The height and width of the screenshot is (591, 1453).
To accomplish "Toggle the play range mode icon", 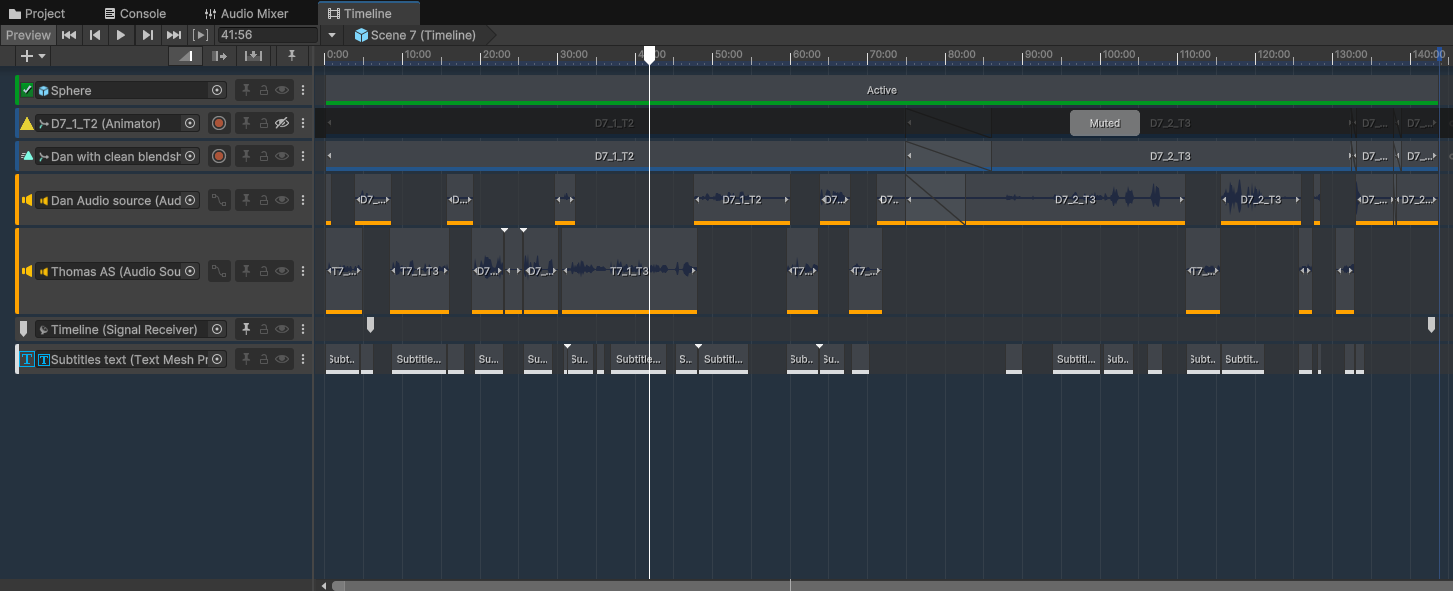I will (201, 35).
